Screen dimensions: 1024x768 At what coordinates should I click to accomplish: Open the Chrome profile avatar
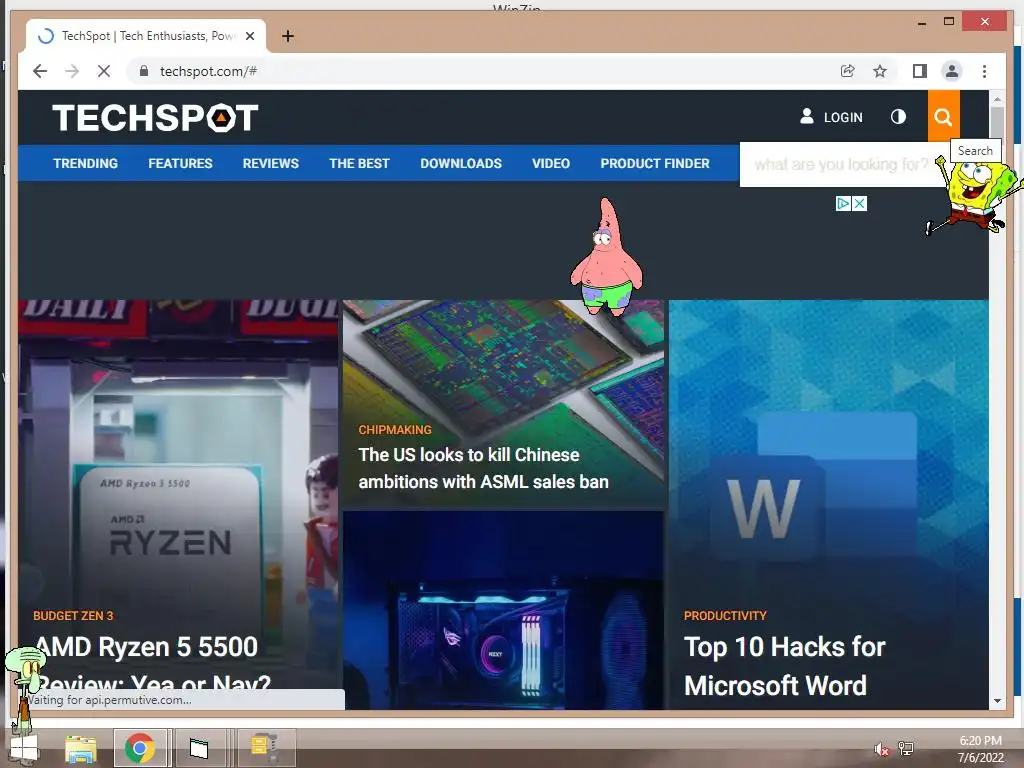(x=952, y=71)
